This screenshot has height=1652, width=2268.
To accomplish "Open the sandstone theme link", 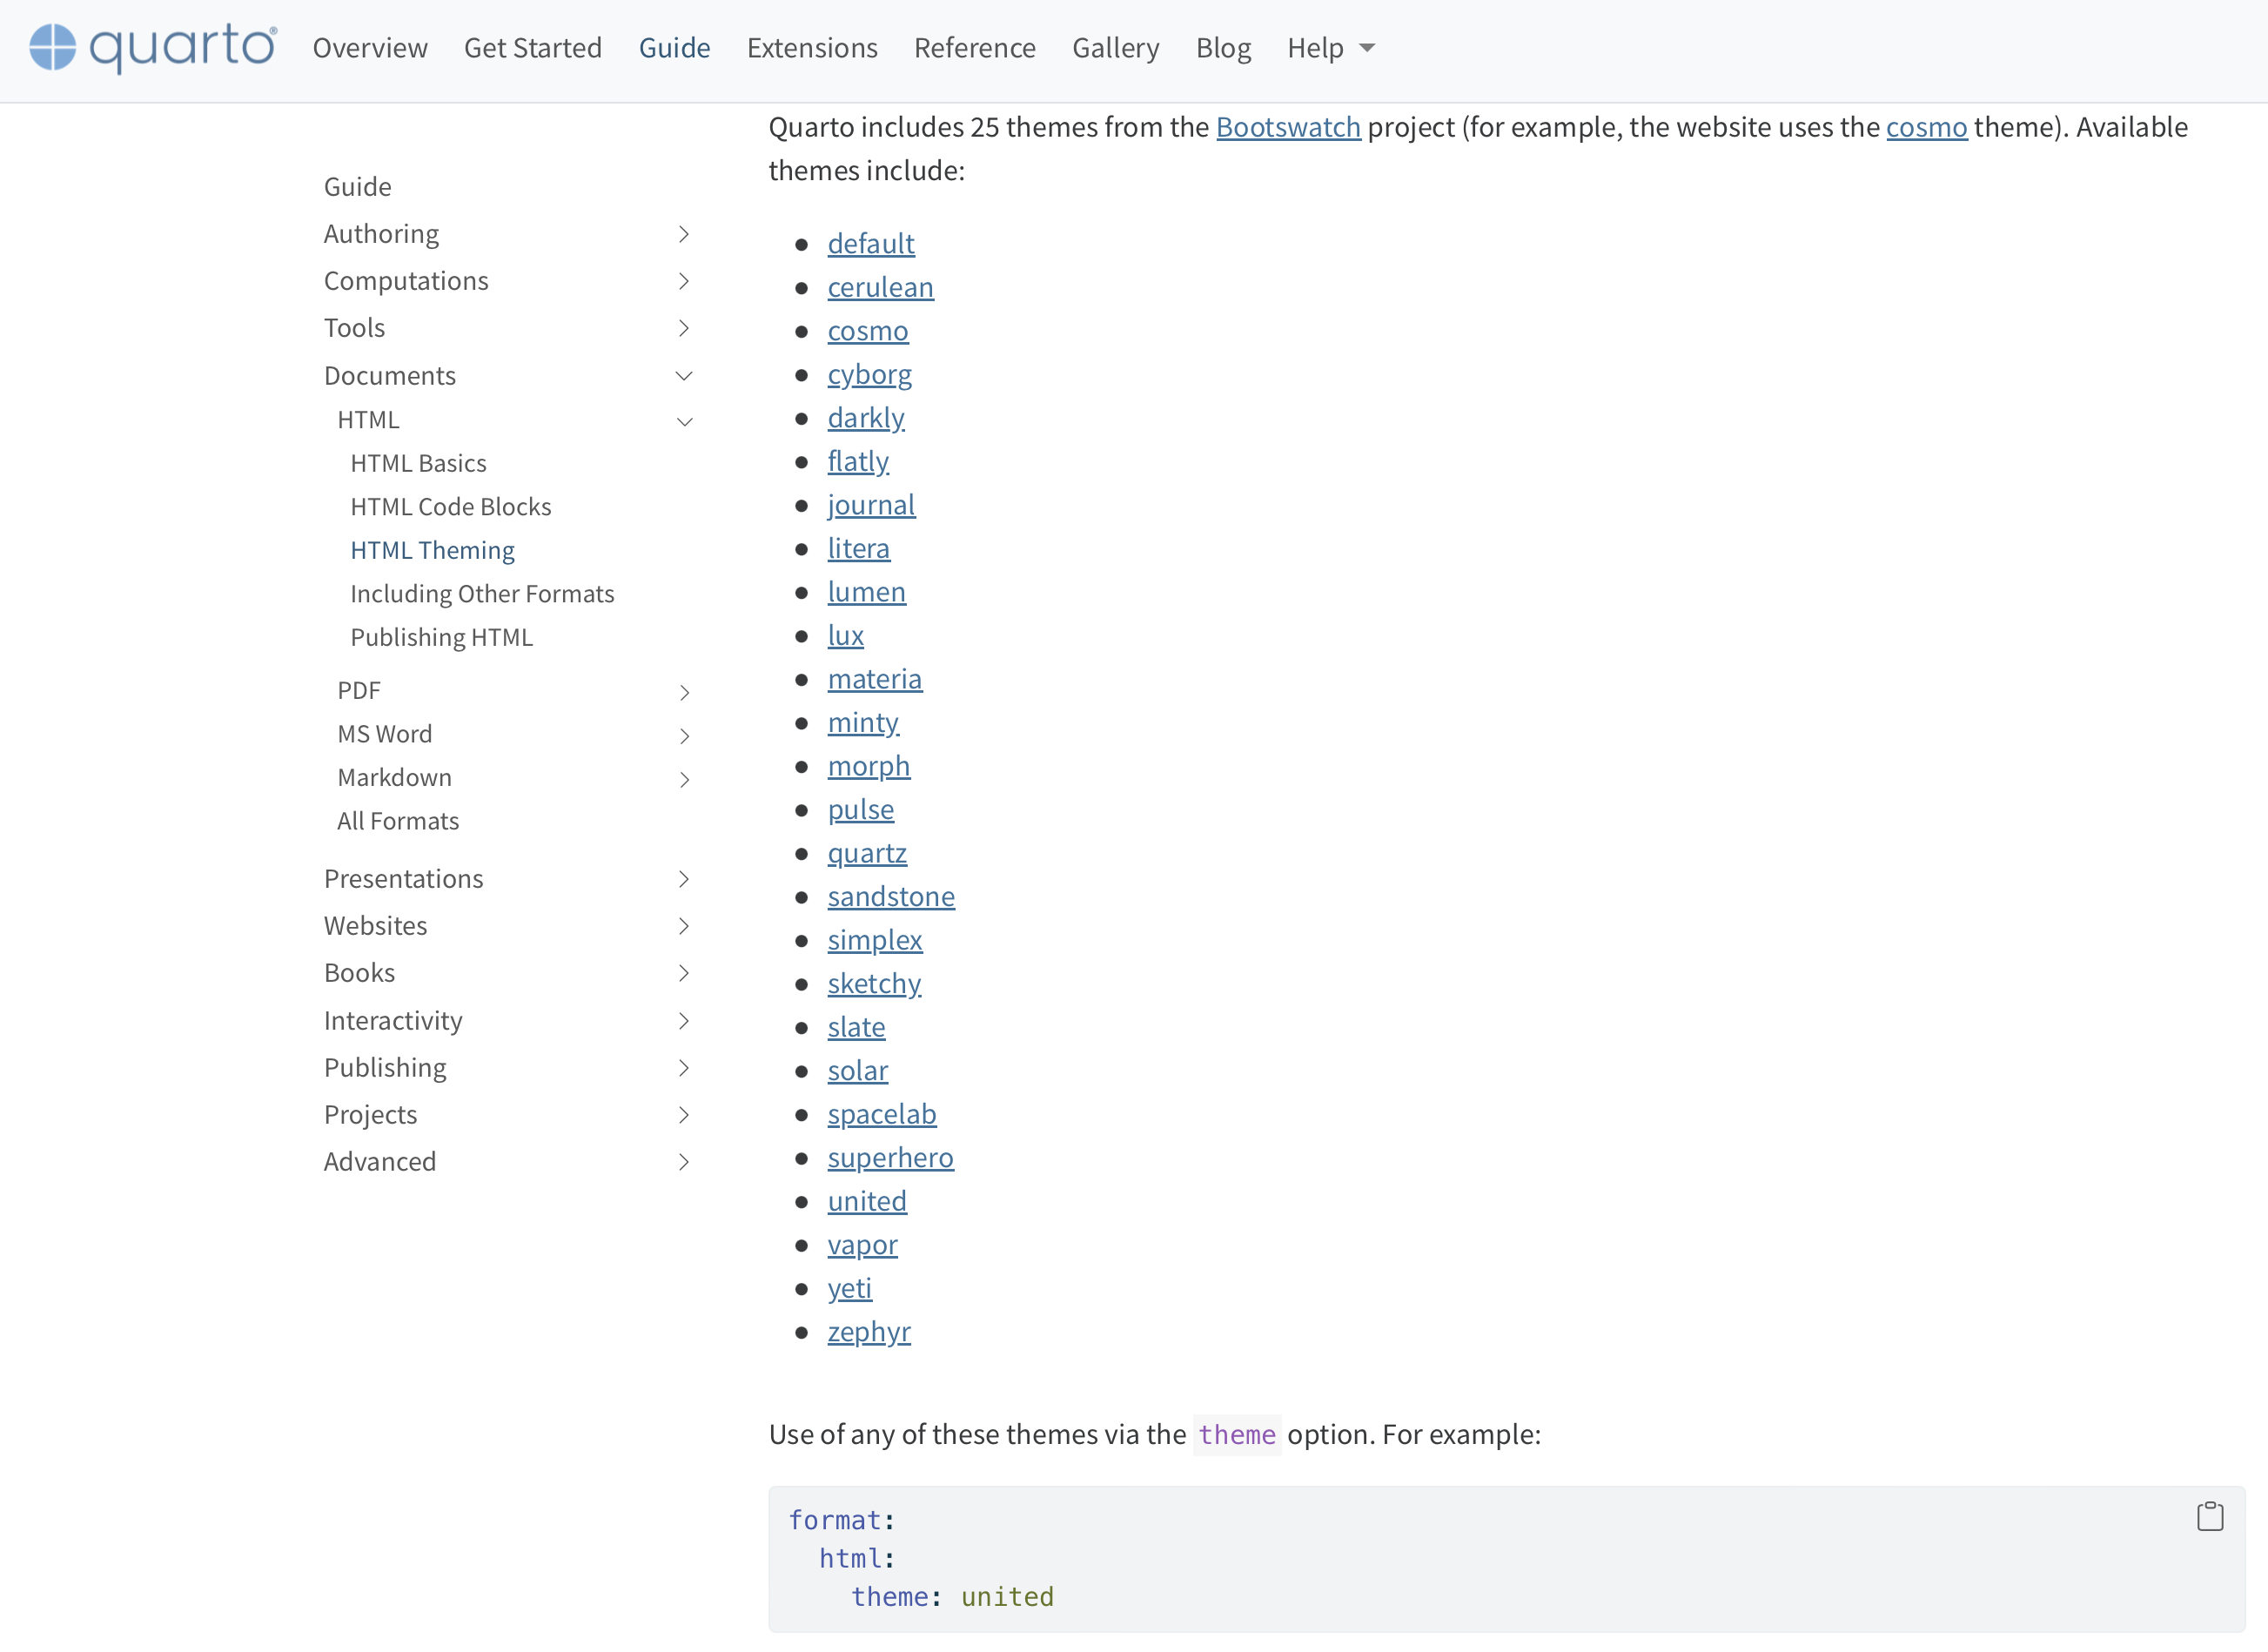I will (890, 896).
